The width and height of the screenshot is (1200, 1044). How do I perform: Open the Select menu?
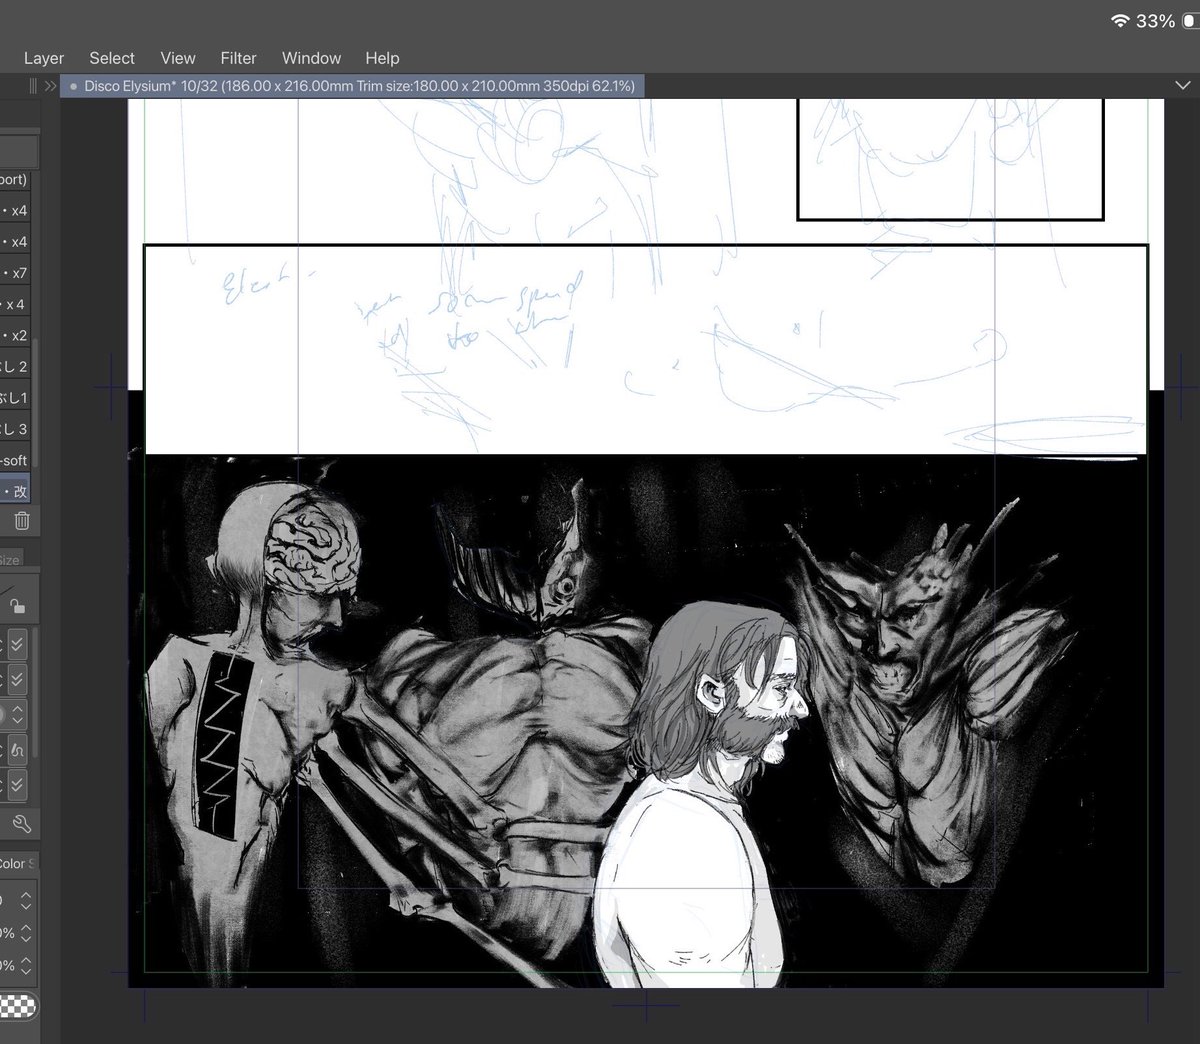pos(112,58)
